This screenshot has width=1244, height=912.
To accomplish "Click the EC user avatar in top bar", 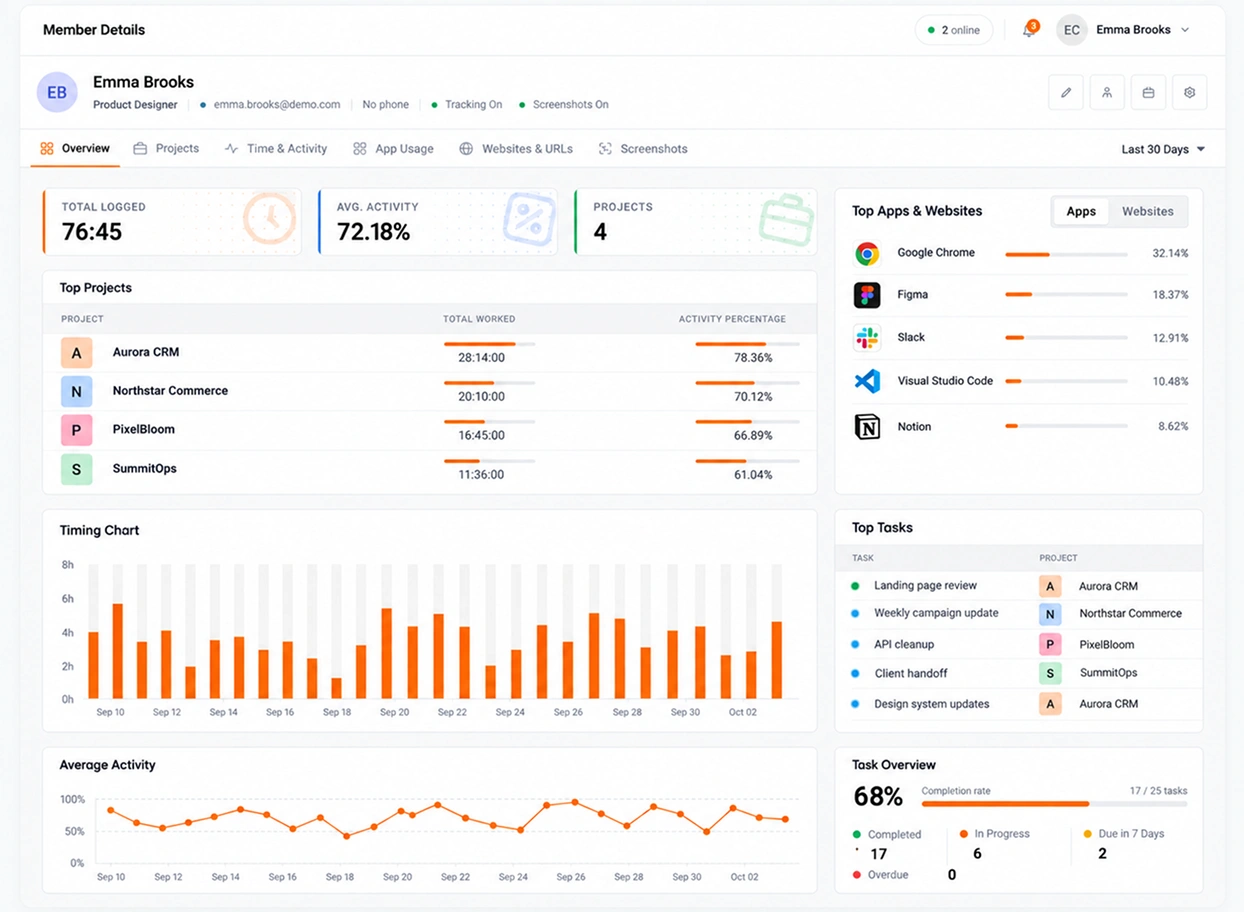I will click(1071, 30).
